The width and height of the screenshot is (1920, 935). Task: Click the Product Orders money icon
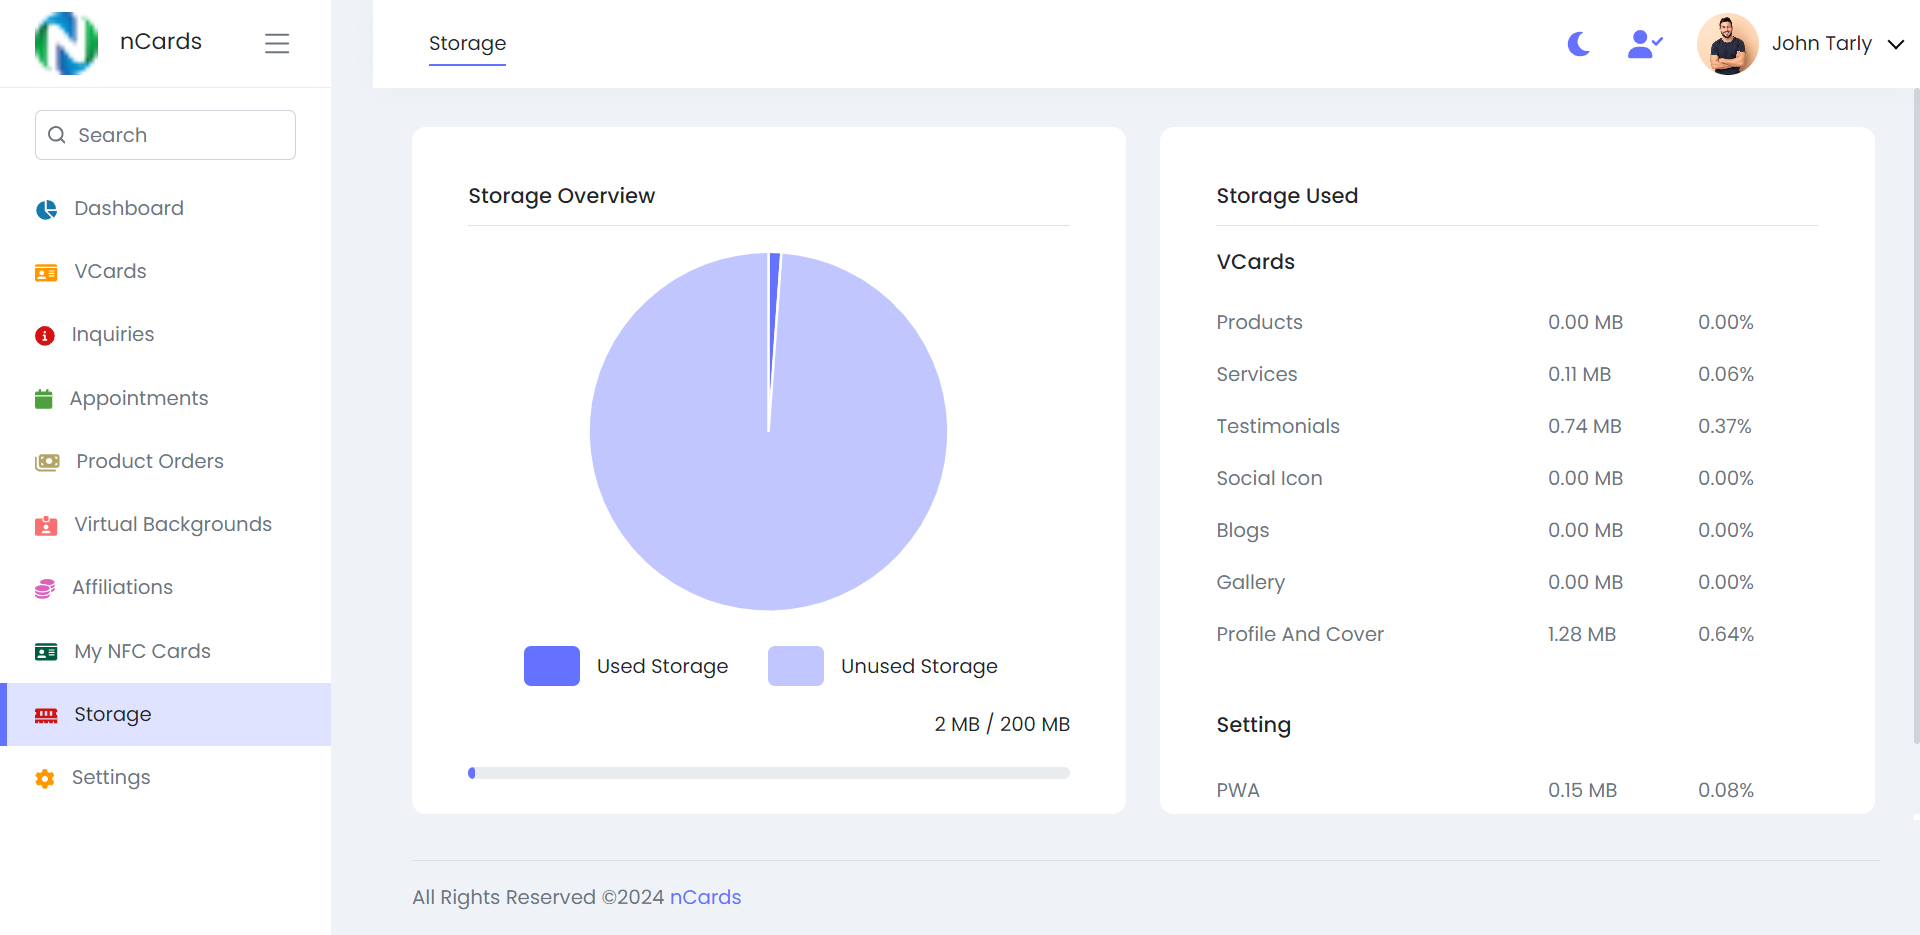pyautogui.click(x=47, y=462)
